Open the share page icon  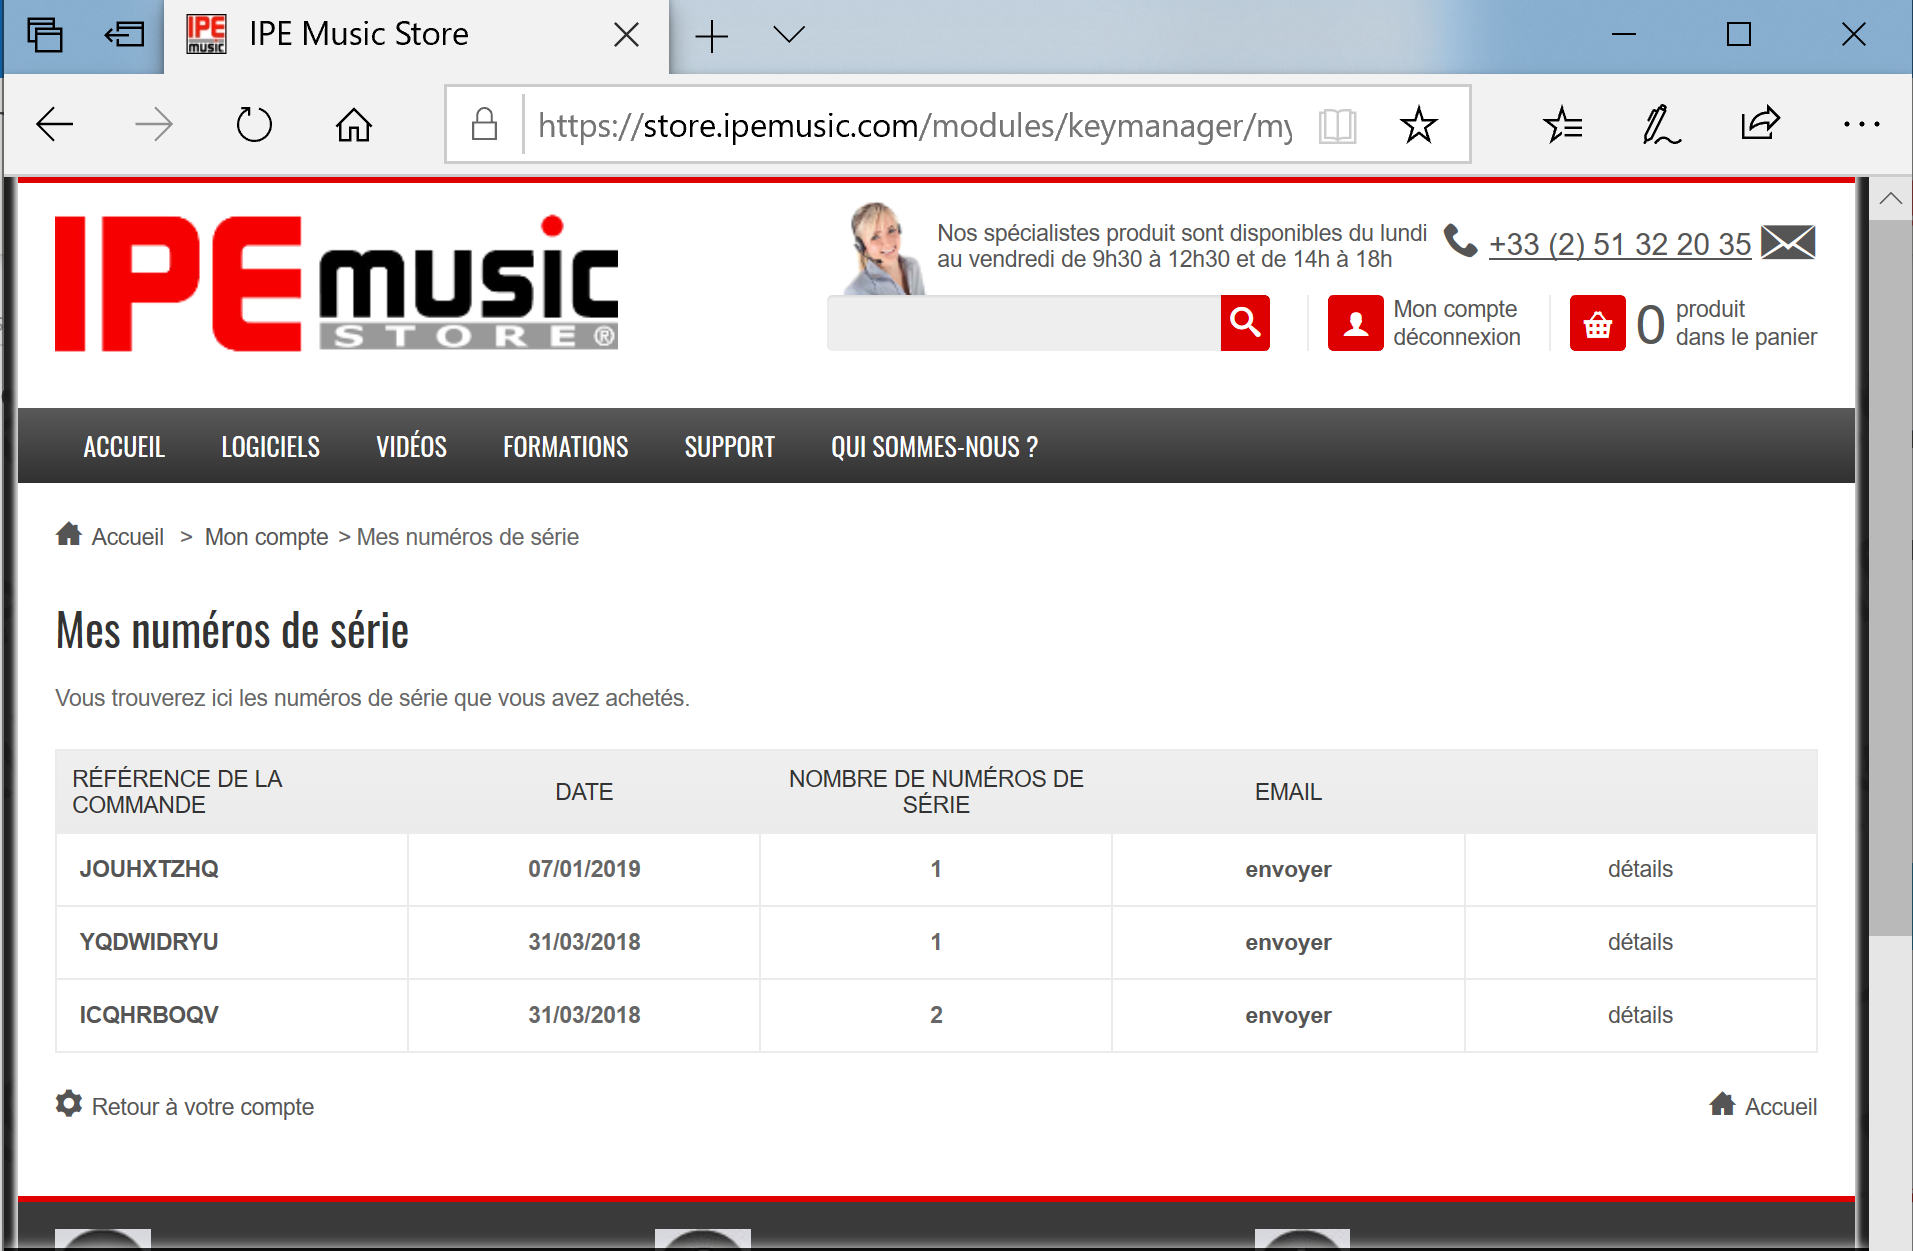[1759, 125]
